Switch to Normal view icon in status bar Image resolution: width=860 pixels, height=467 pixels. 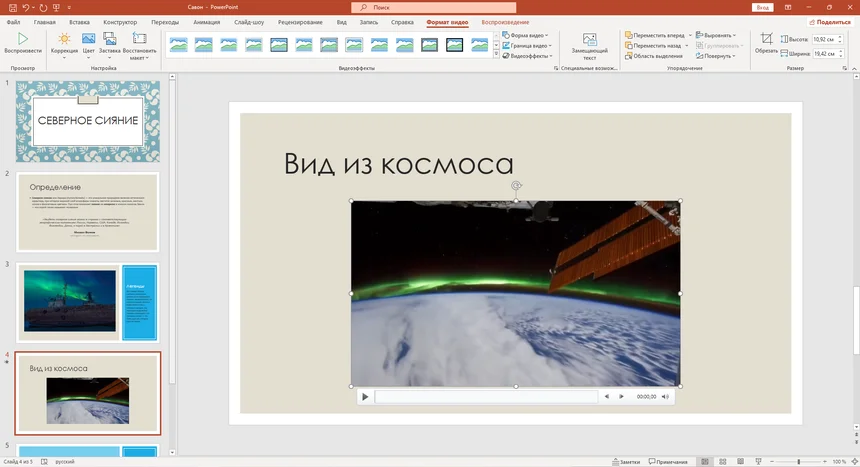point(705,462)
